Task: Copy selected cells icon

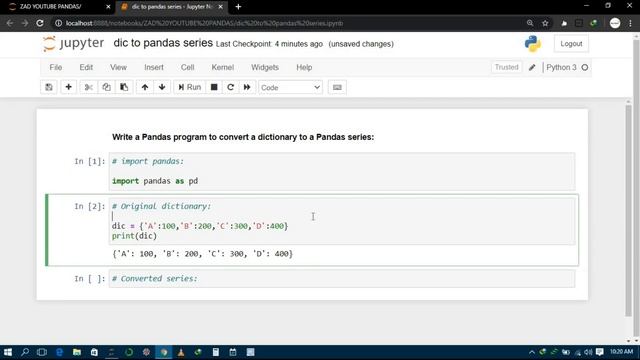Action: click(x=106, y=87)
